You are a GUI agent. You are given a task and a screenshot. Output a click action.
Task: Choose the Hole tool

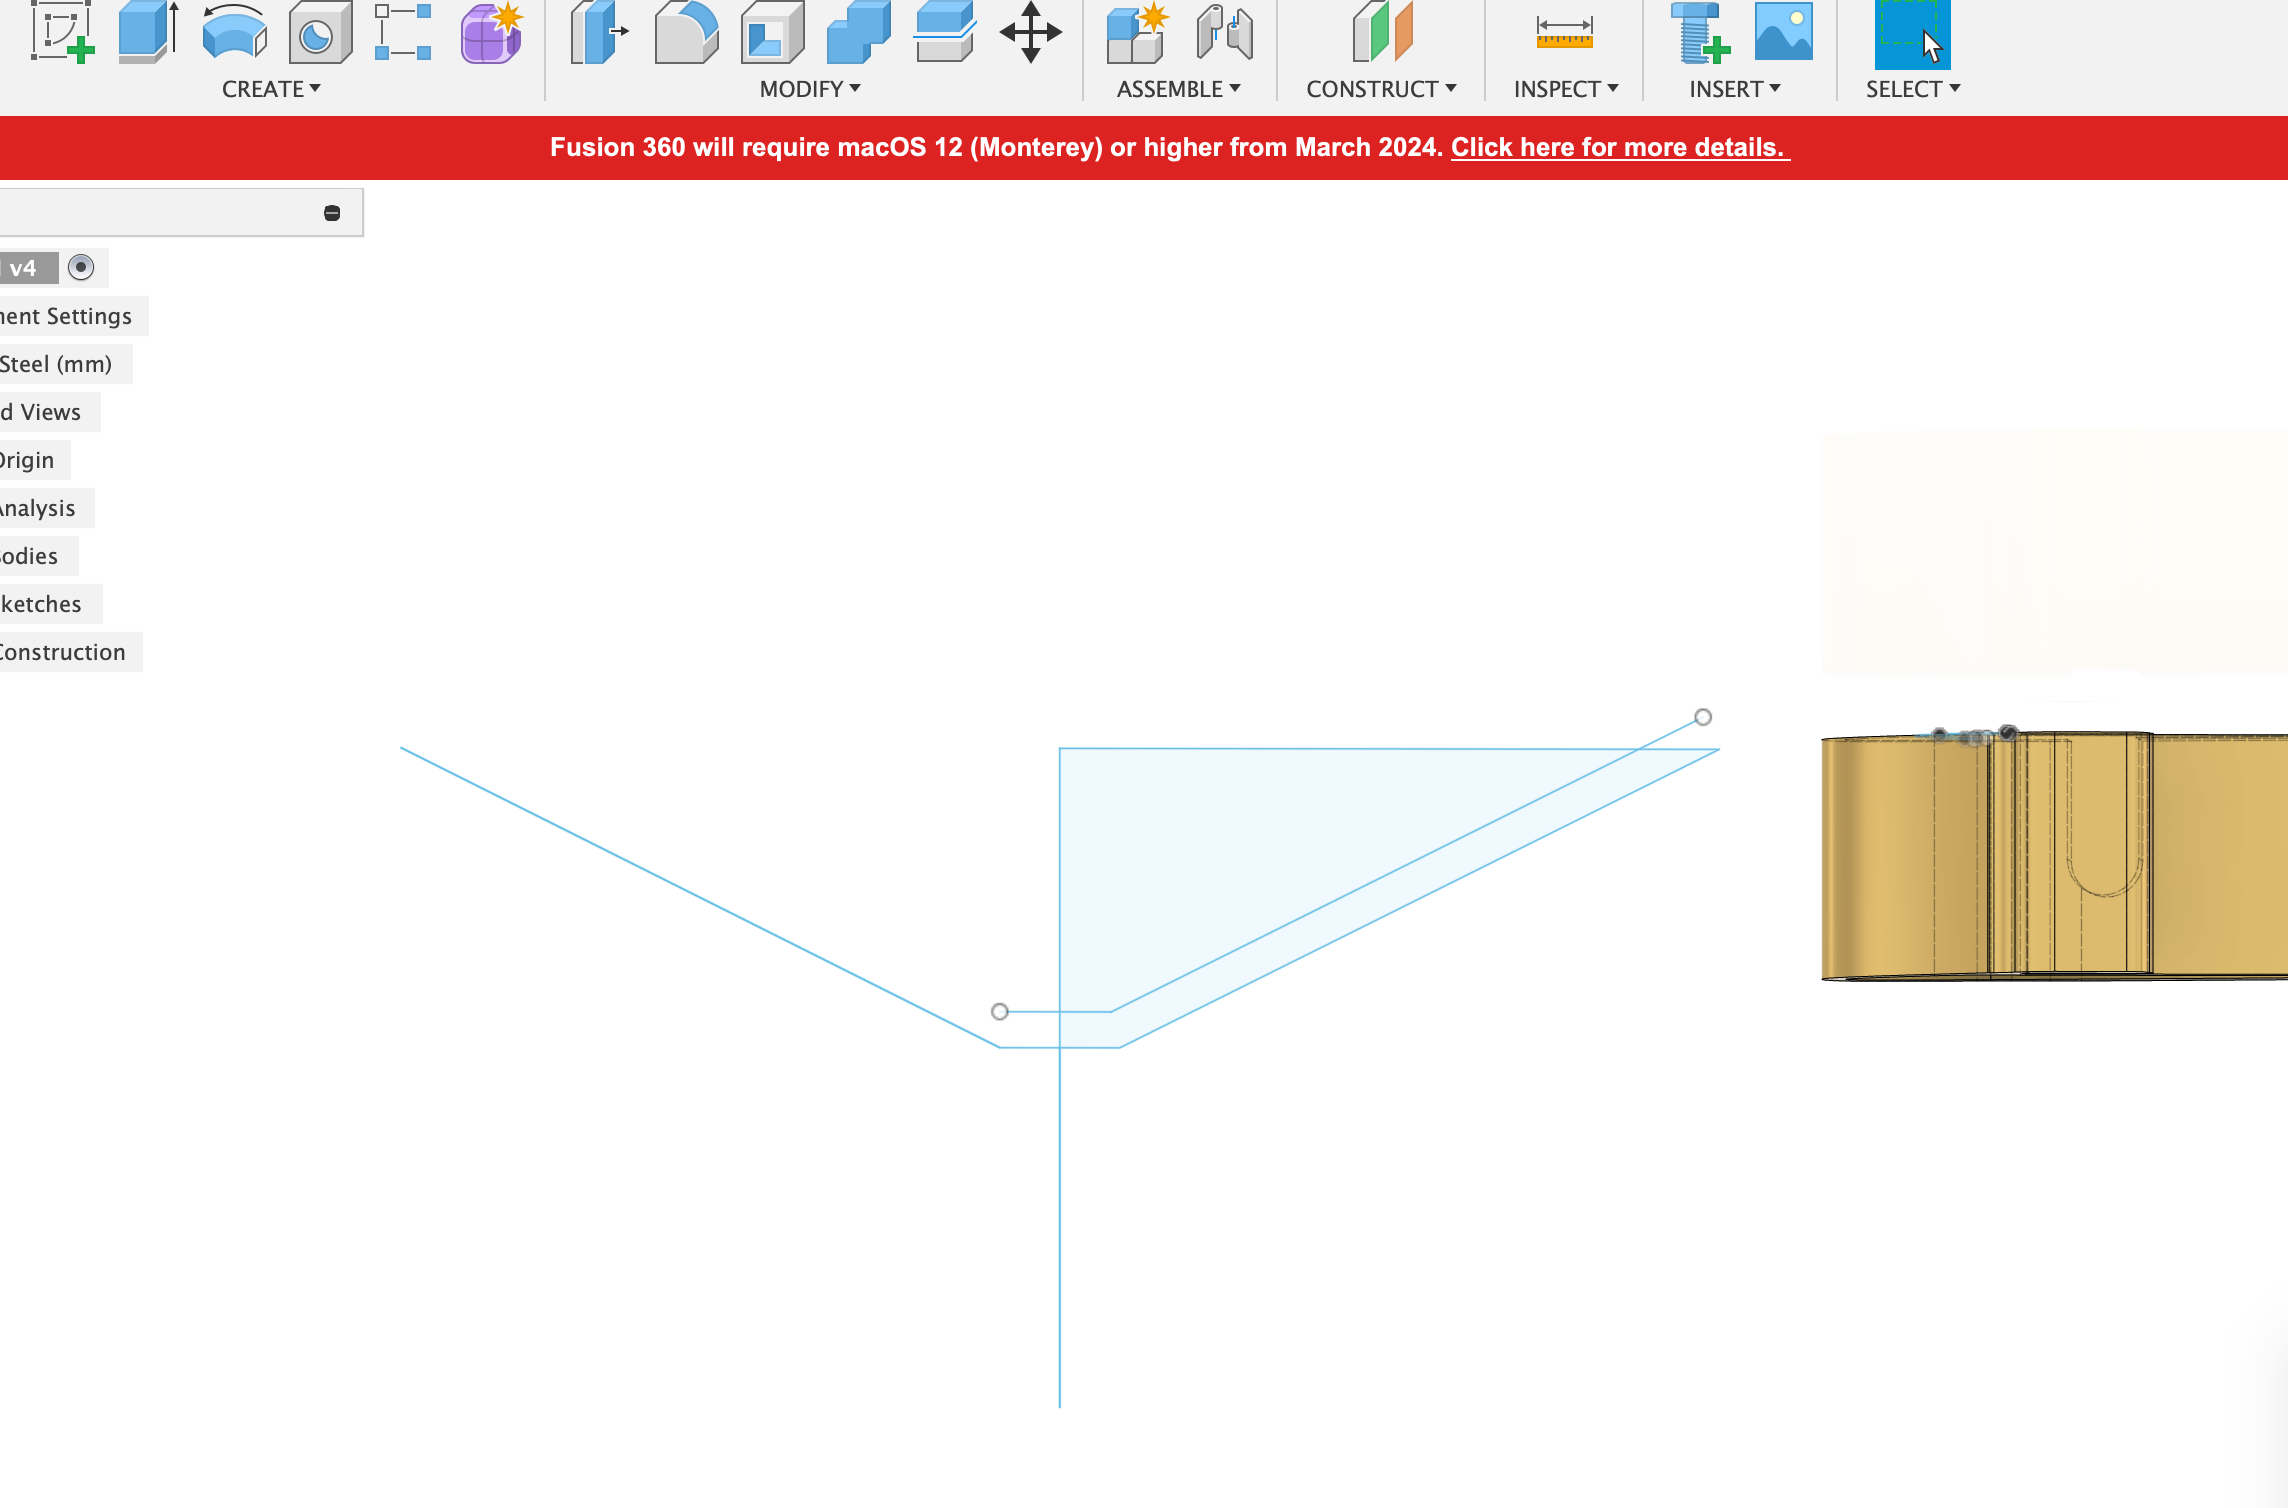click(x=320, y=32)
